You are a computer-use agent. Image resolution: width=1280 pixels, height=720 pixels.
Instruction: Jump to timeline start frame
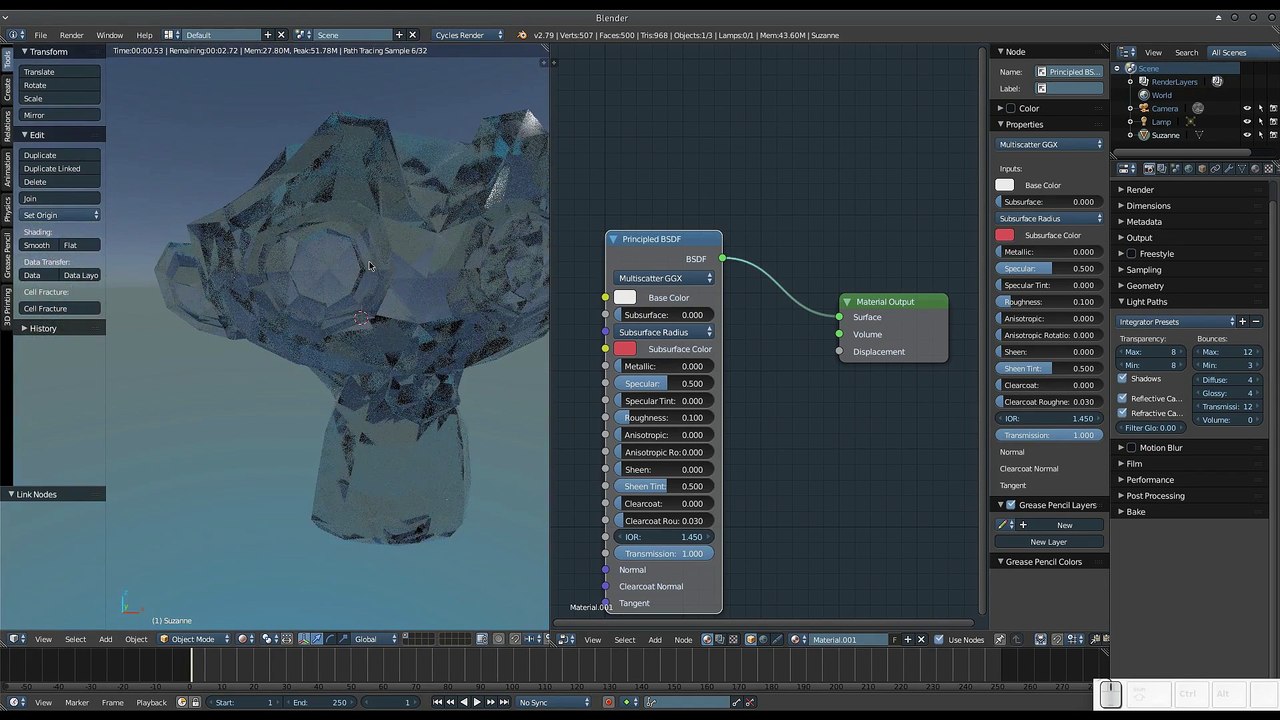(x=437, y=703)
